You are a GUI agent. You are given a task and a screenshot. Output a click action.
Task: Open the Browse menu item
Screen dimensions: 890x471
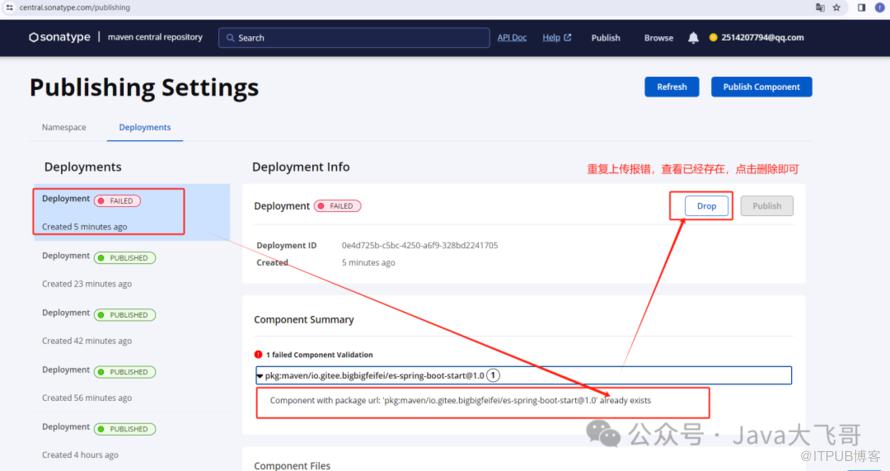(658, 37)
